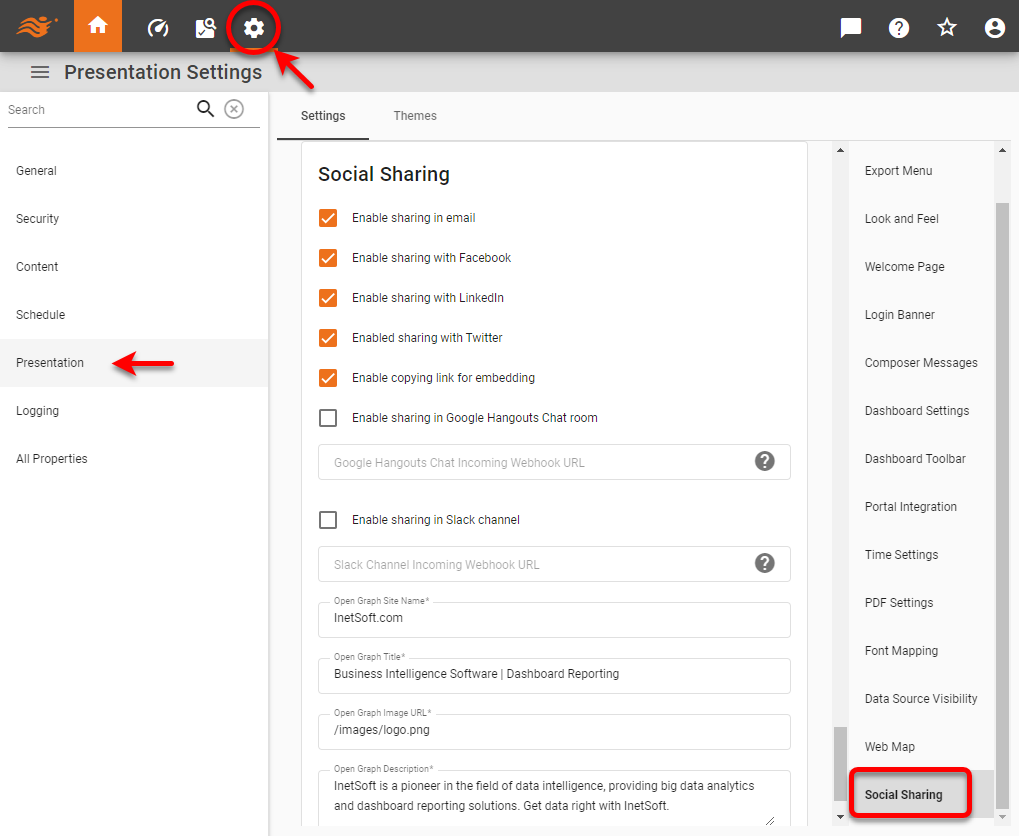Click the help icon beside Slack Webhook field
Screen dimensions: 1019x836
click(x=764, y=563)
